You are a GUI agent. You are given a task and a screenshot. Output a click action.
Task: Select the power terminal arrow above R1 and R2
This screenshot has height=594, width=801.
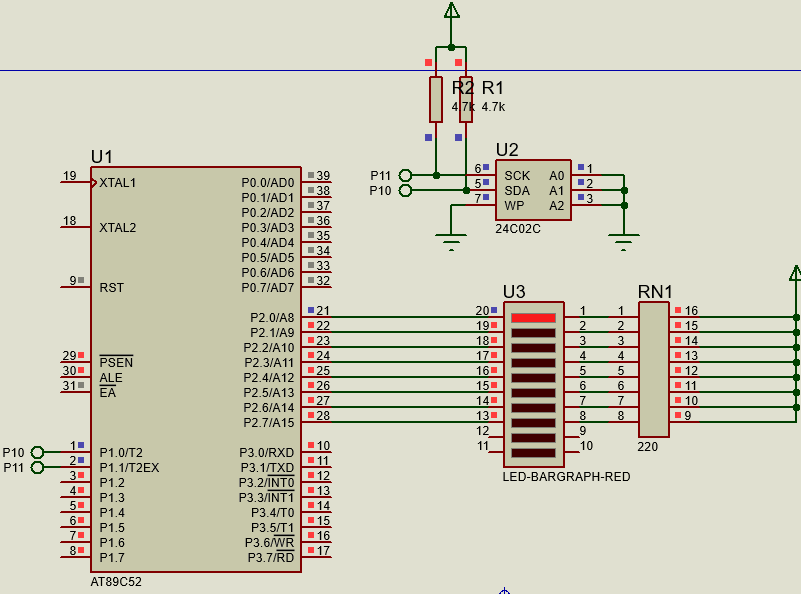451,11
